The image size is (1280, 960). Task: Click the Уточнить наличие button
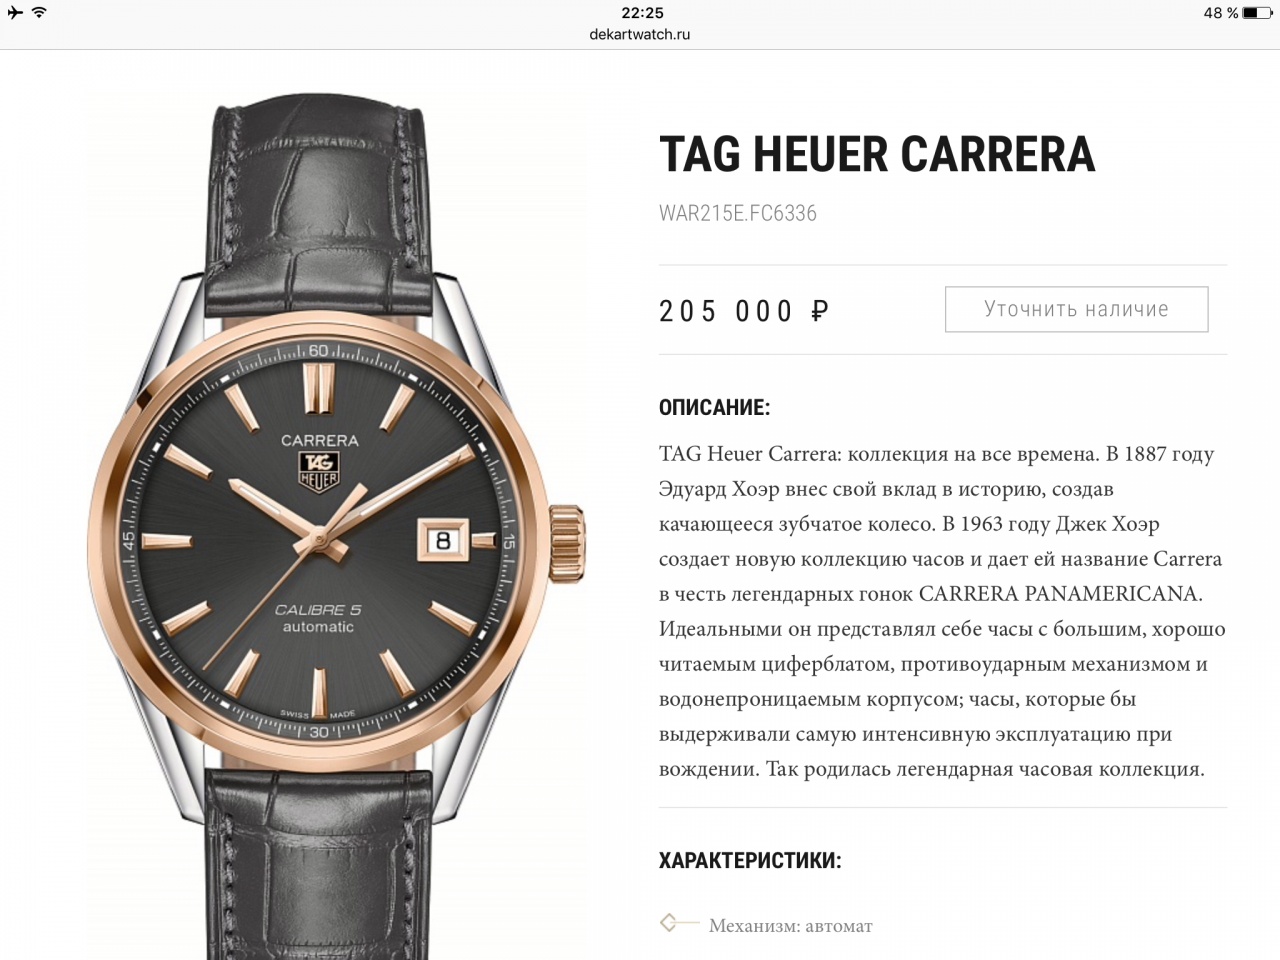pos(1076,310)
